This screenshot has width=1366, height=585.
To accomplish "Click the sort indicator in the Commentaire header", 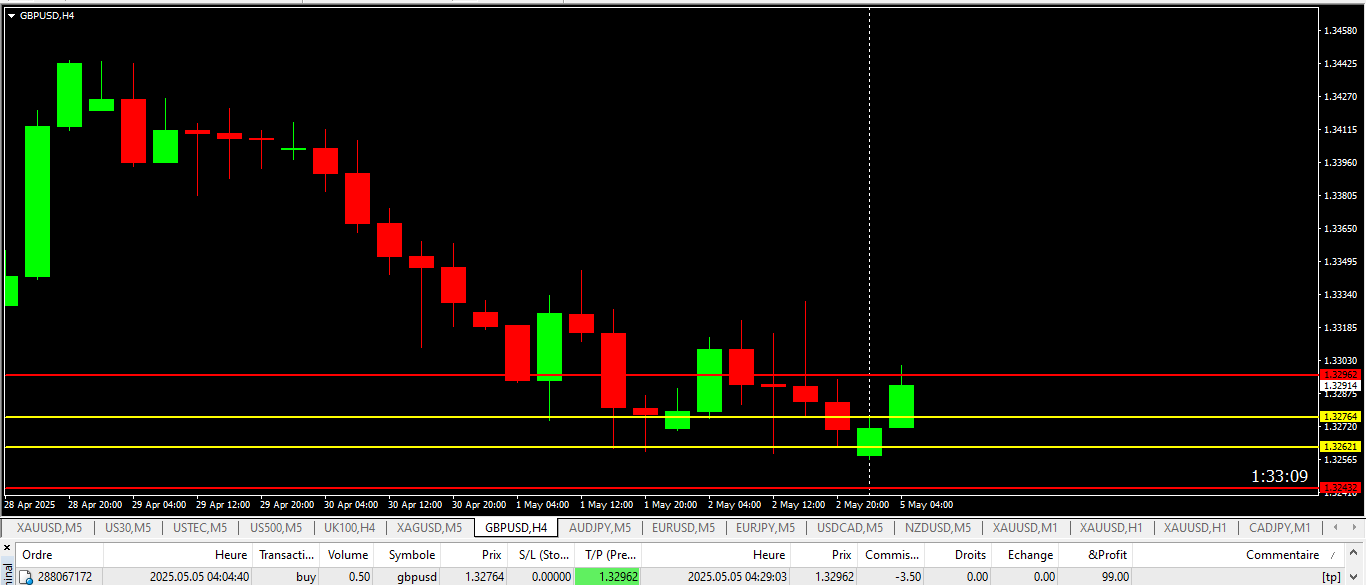I will tap(1331, 556).
